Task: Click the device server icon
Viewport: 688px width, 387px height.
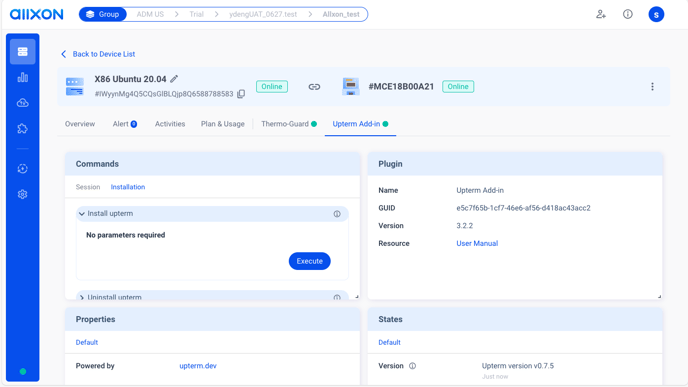Action: (75, 86)
